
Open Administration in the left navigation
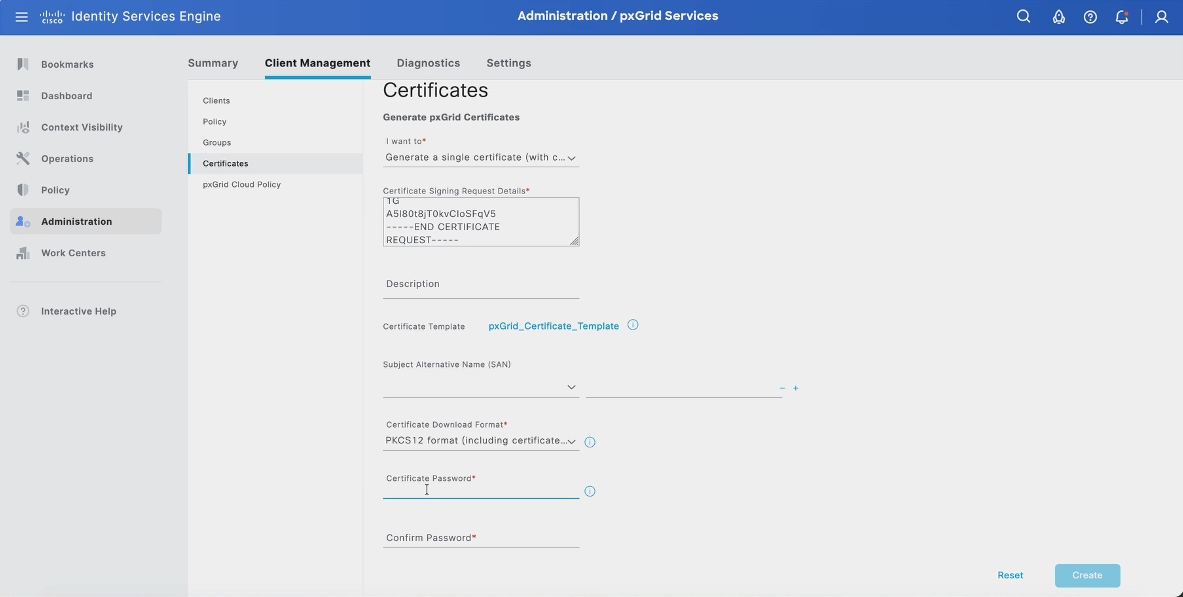pyautogui.click(x=85, y=221)
